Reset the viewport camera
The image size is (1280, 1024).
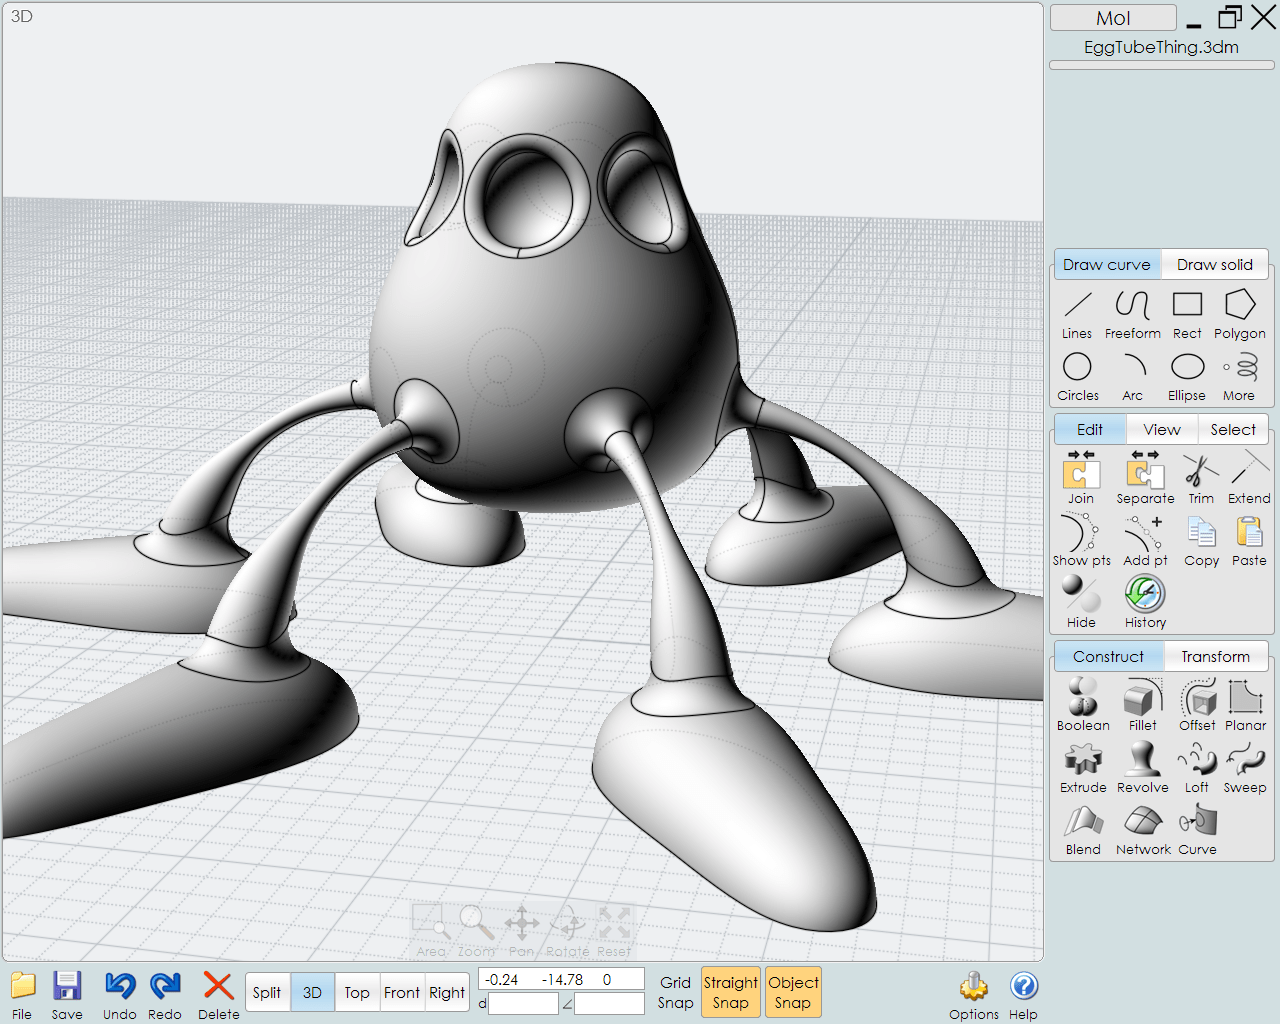(x=615, y=925)
